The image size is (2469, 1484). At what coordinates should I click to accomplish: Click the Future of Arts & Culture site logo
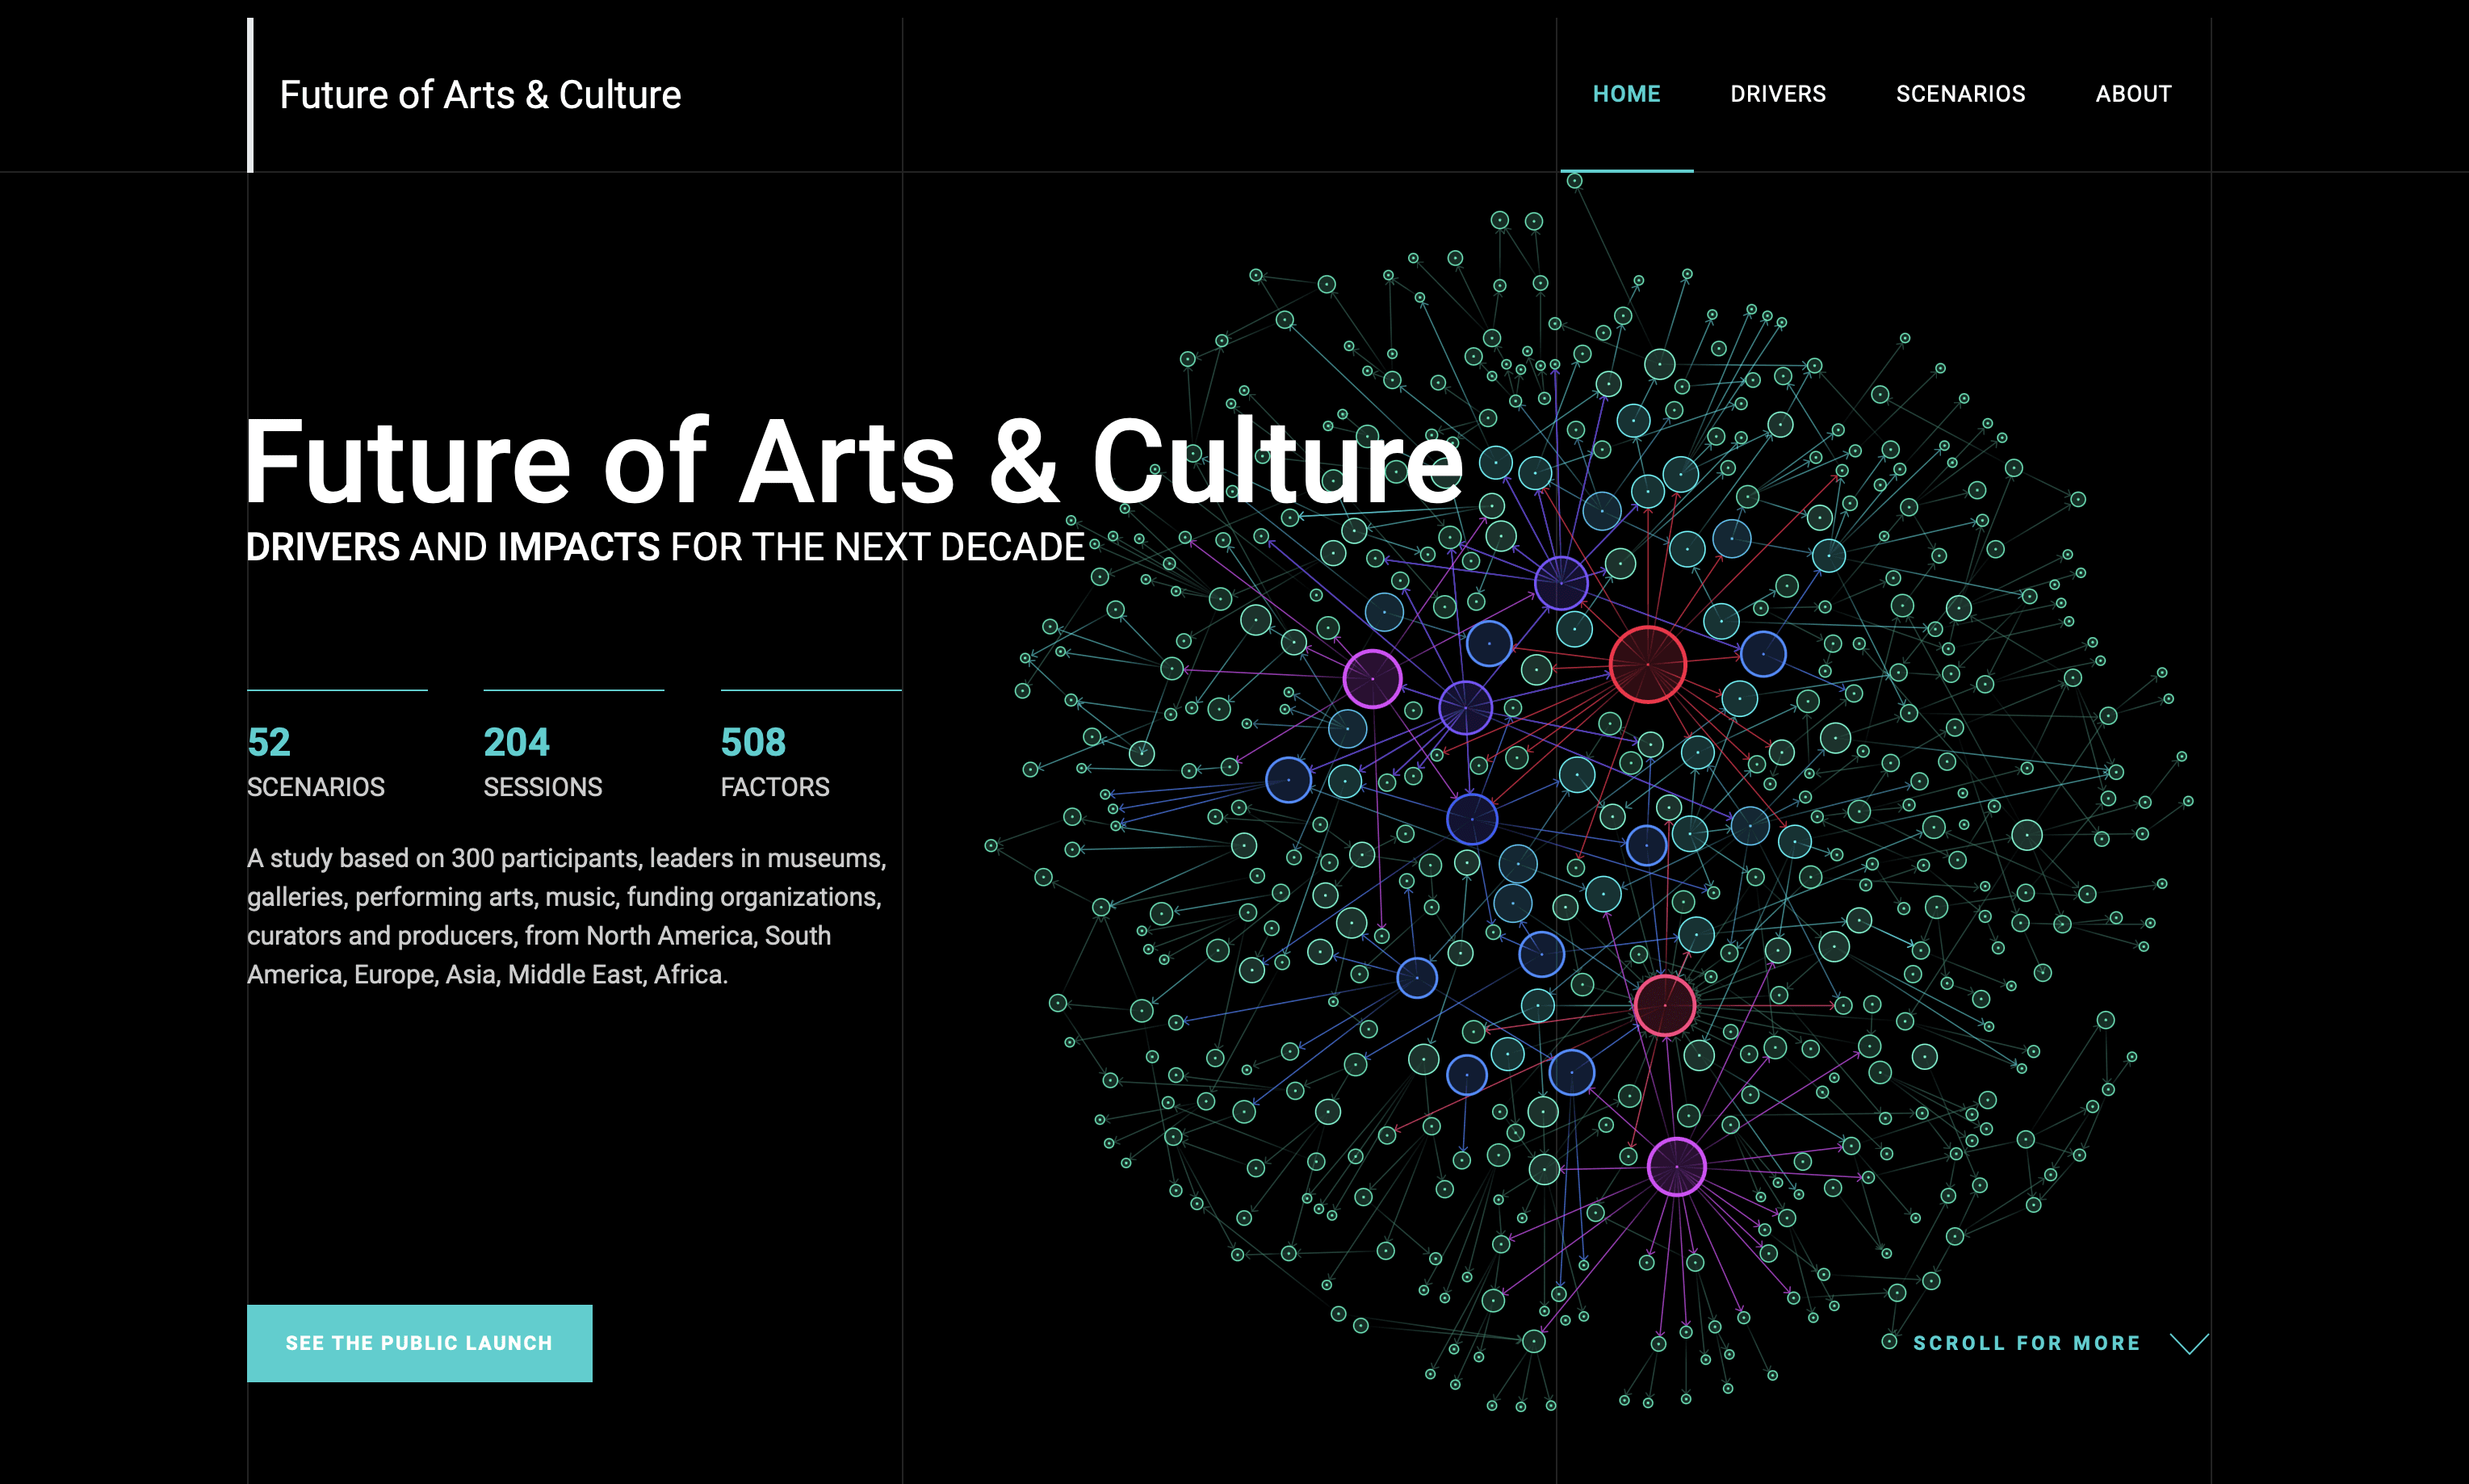coord(480,93)
